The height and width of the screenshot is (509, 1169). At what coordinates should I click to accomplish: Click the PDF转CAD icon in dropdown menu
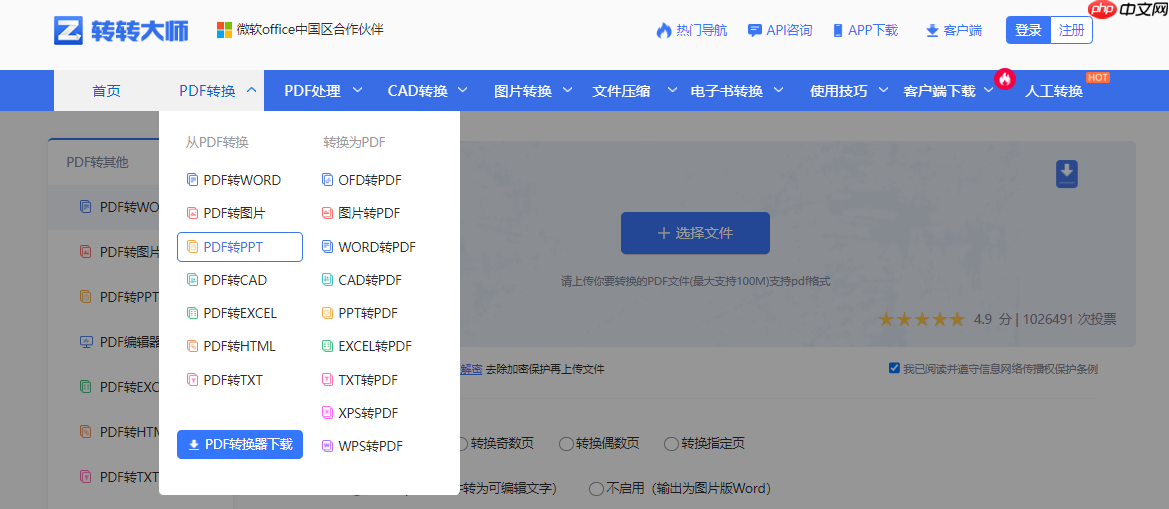point(192,280)
